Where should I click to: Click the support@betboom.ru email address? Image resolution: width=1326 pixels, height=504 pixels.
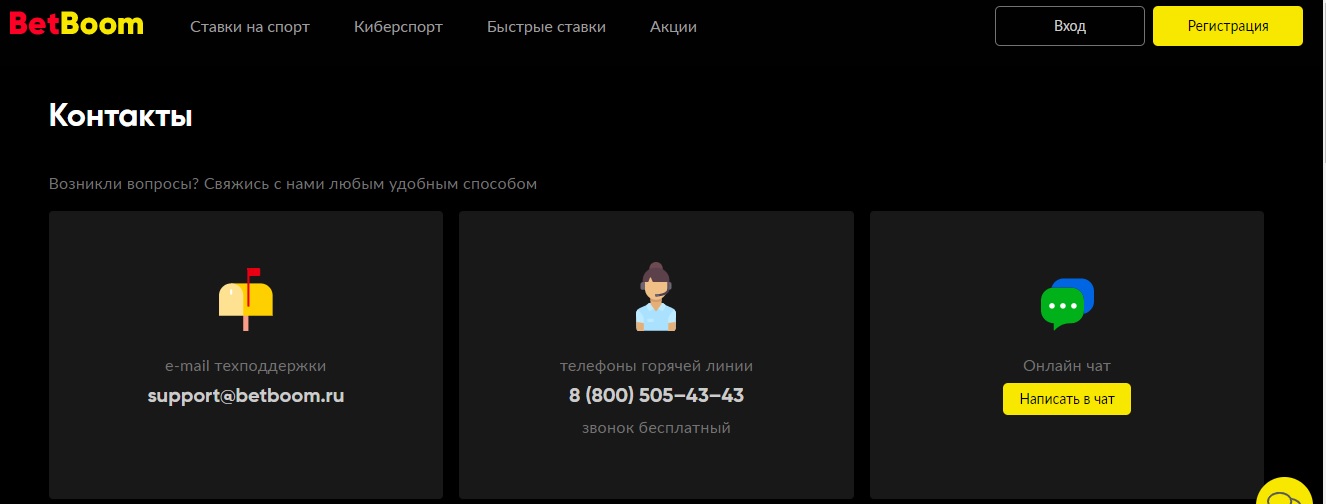(246, 395)
